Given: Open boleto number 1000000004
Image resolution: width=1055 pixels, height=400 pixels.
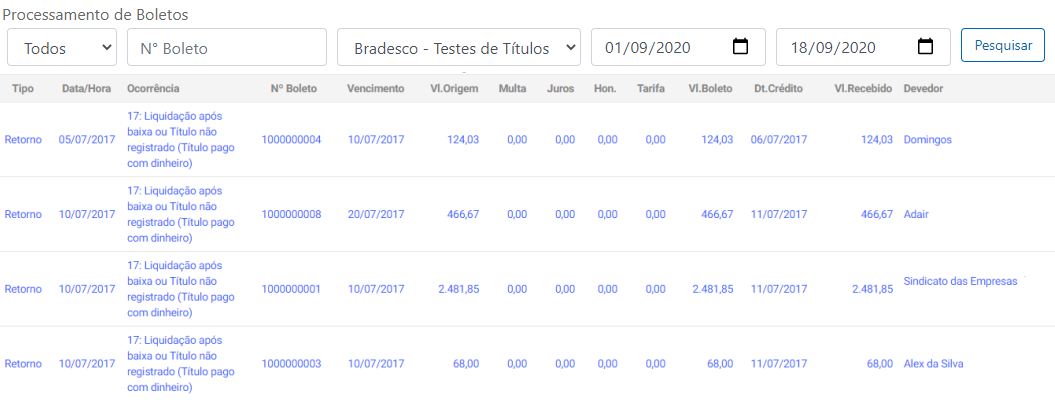Looking at the screenshot, I should click(291, 140).
